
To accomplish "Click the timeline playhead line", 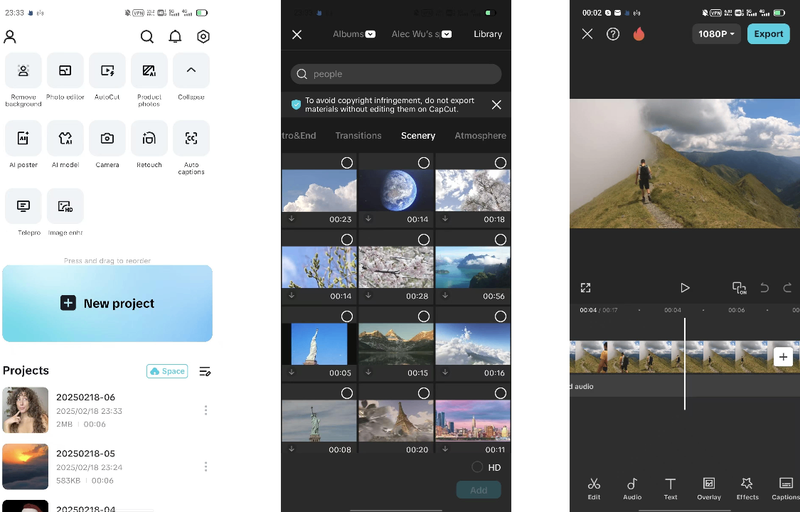I will pyautogui.click(x=685, y=364).
